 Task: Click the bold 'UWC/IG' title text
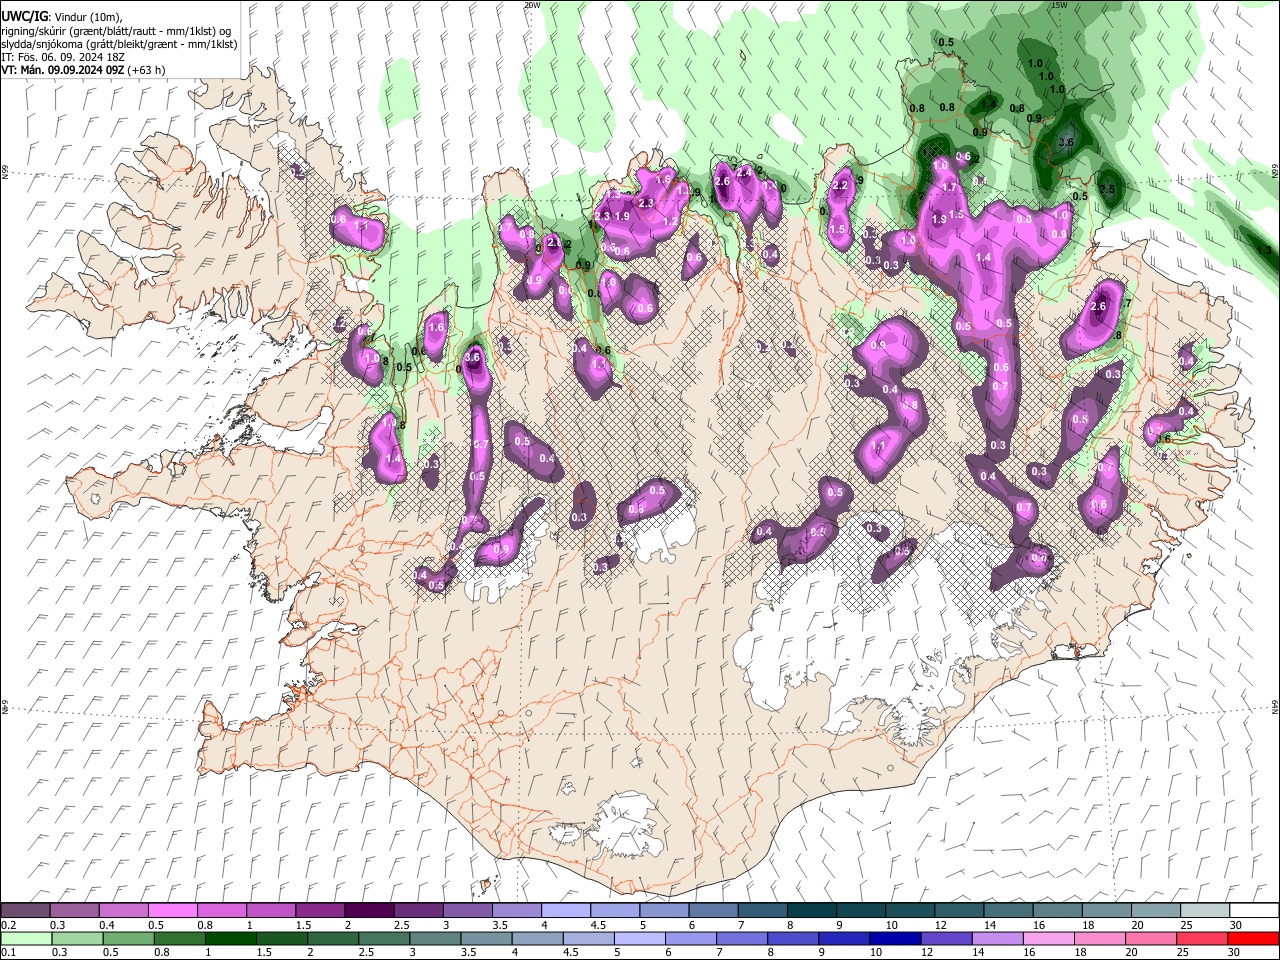[24, 18]
